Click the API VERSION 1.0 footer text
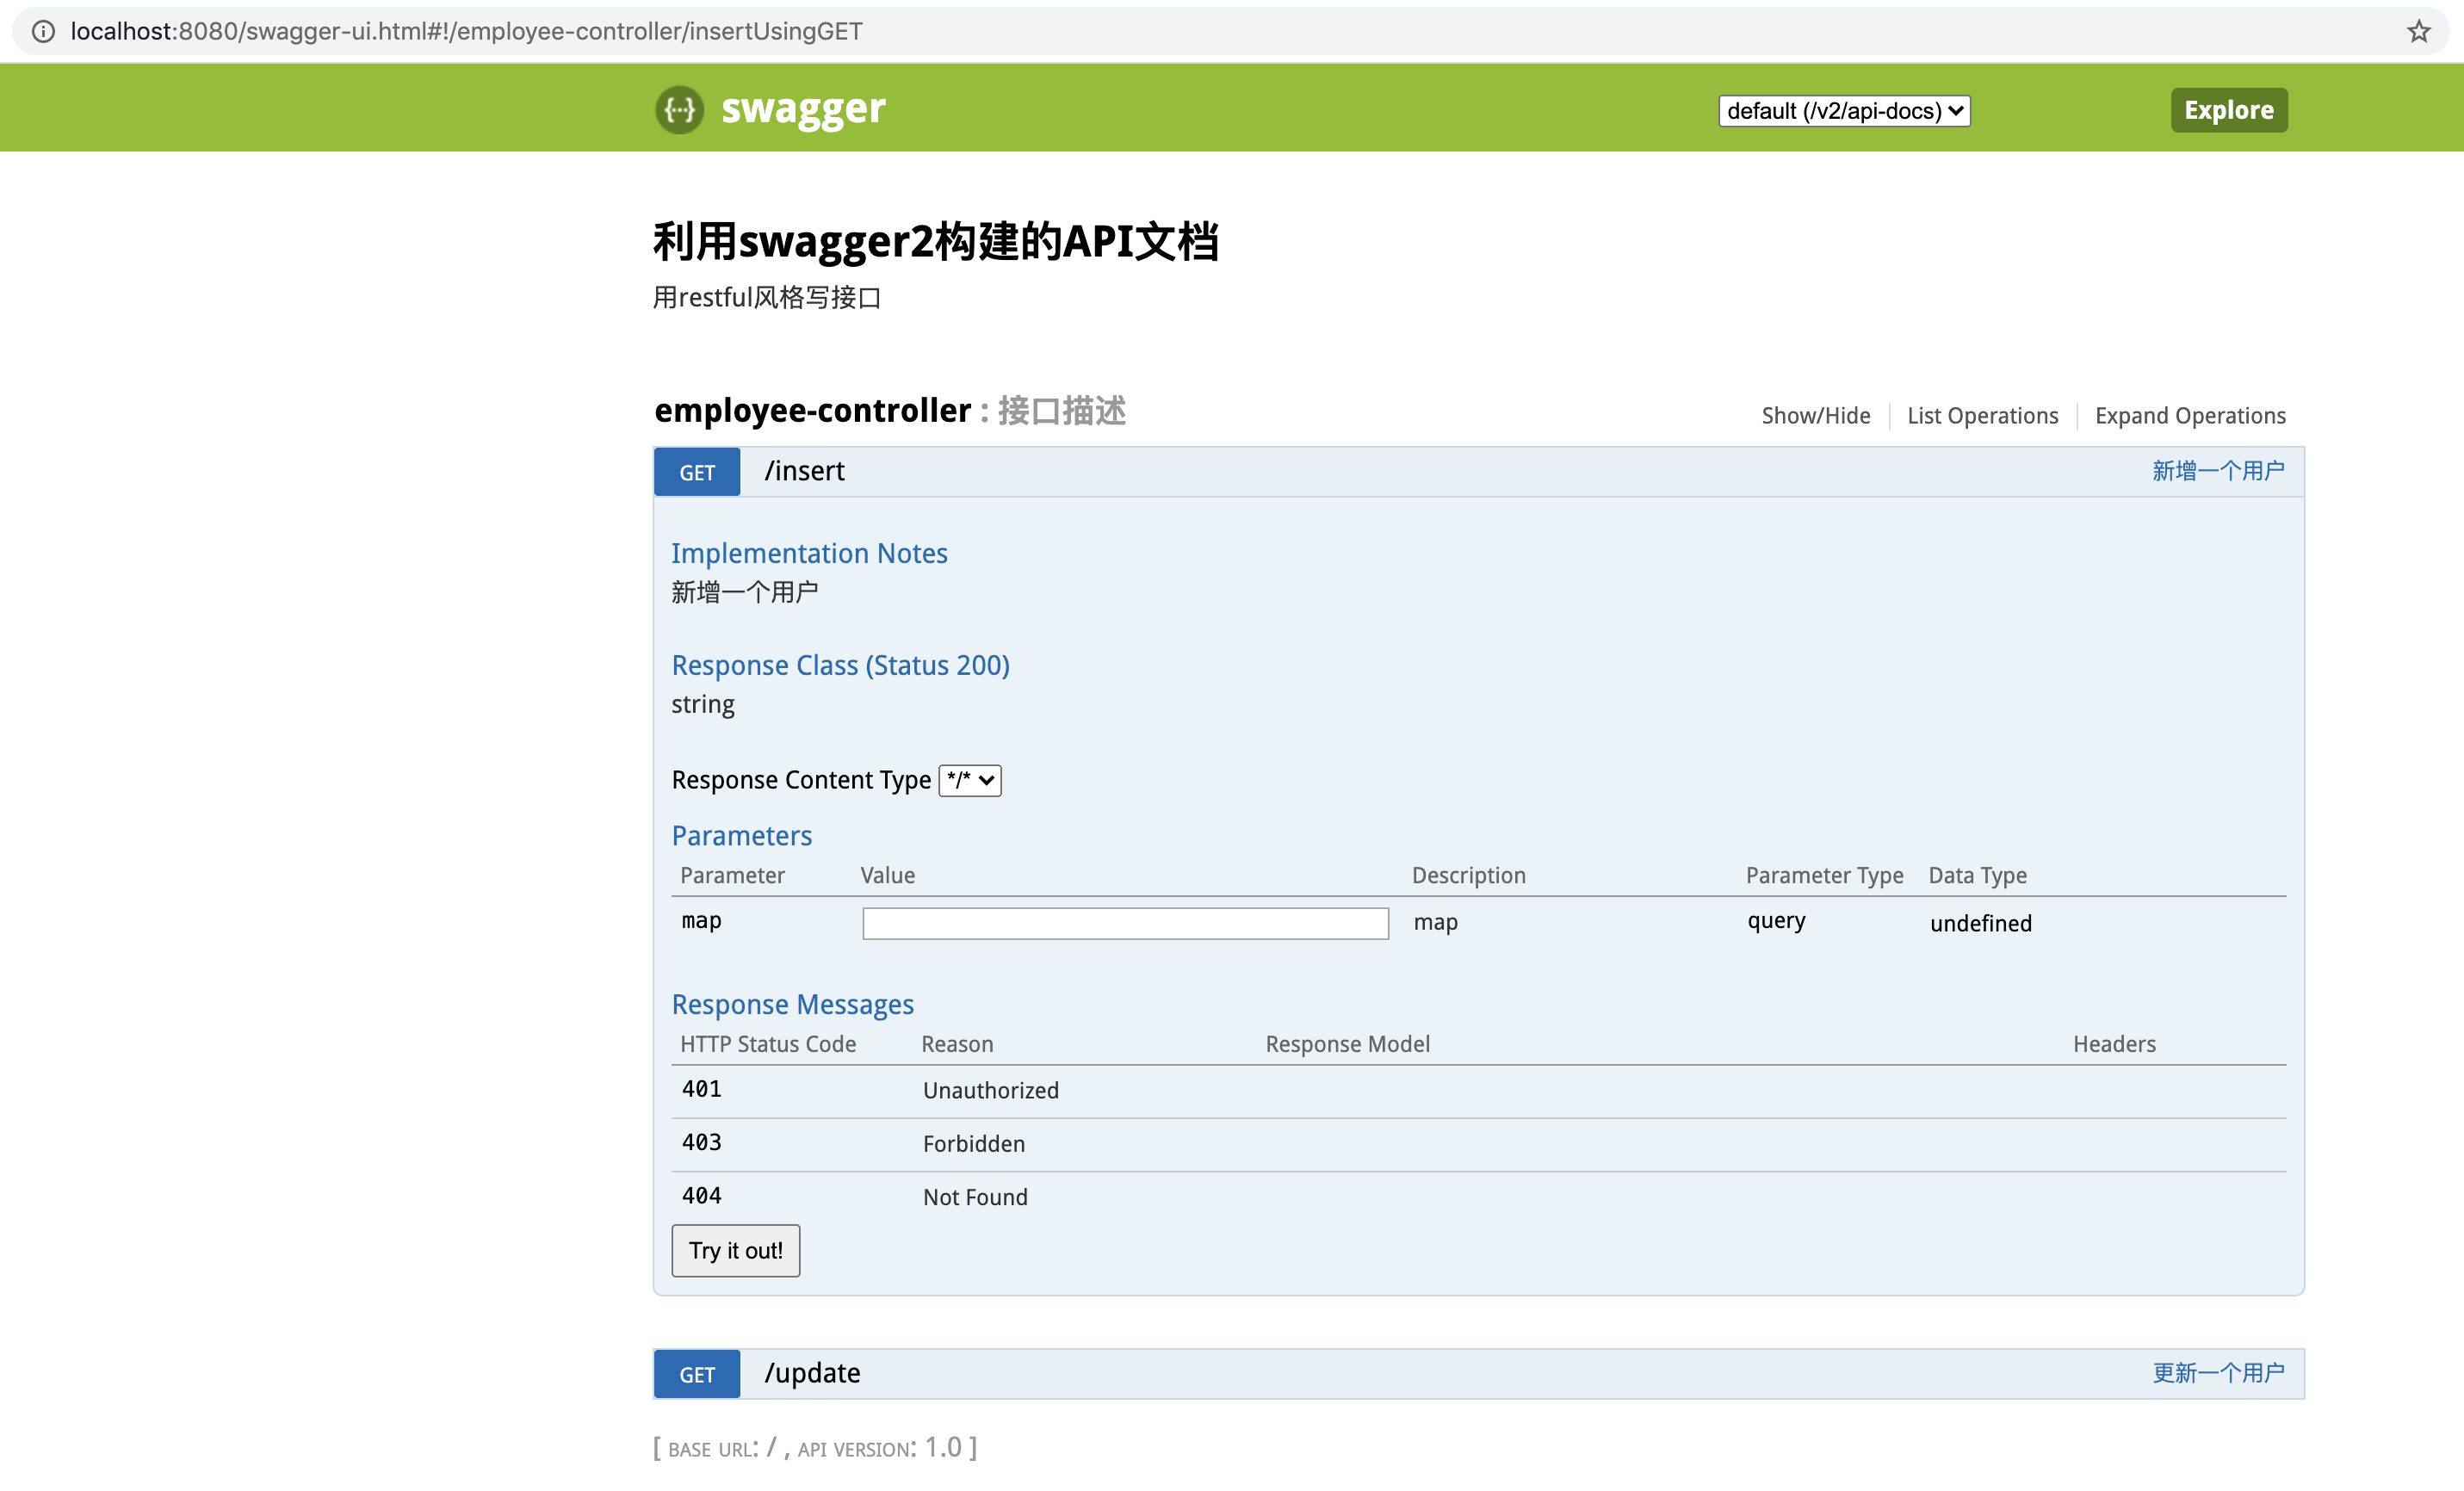Screen dimensions: 2464x1491 [878, 1447]
